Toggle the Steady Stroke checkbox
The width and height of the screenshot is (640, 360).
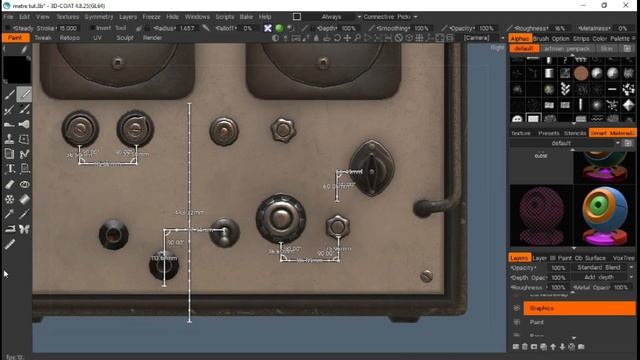pyautogui.click(x=9, y=28)
